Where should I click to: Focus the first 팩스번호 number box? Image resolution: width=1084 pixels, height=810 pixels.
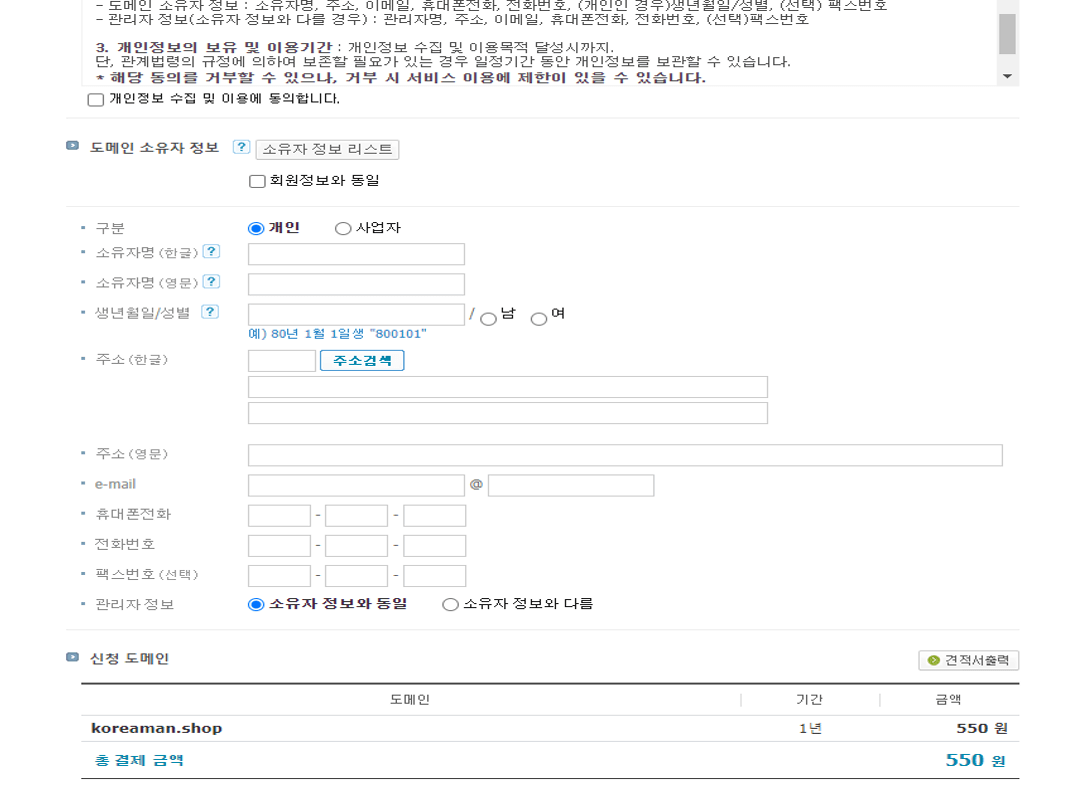click(x=279, y=576)
